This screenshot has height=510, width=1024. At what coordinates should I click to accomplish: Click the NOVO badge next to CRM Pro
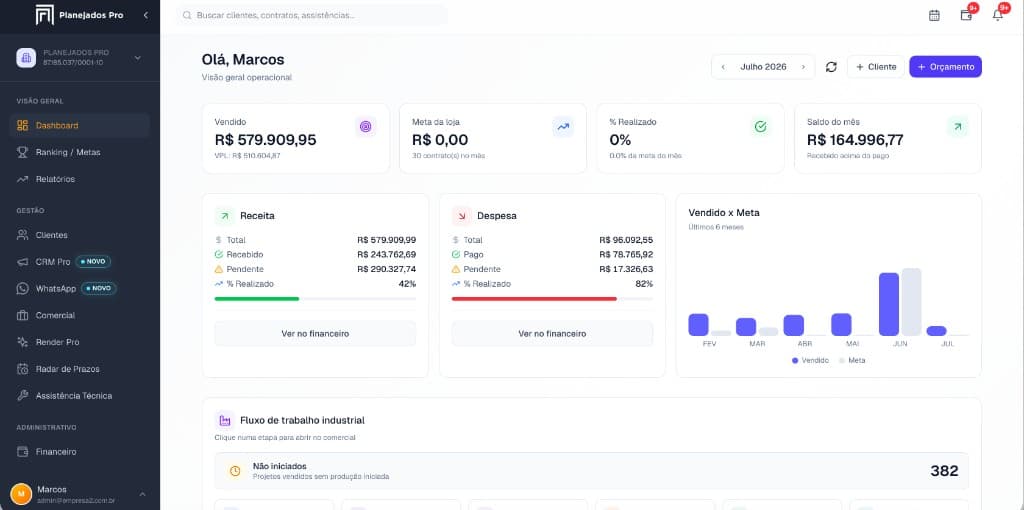click(x=93, y=262)
